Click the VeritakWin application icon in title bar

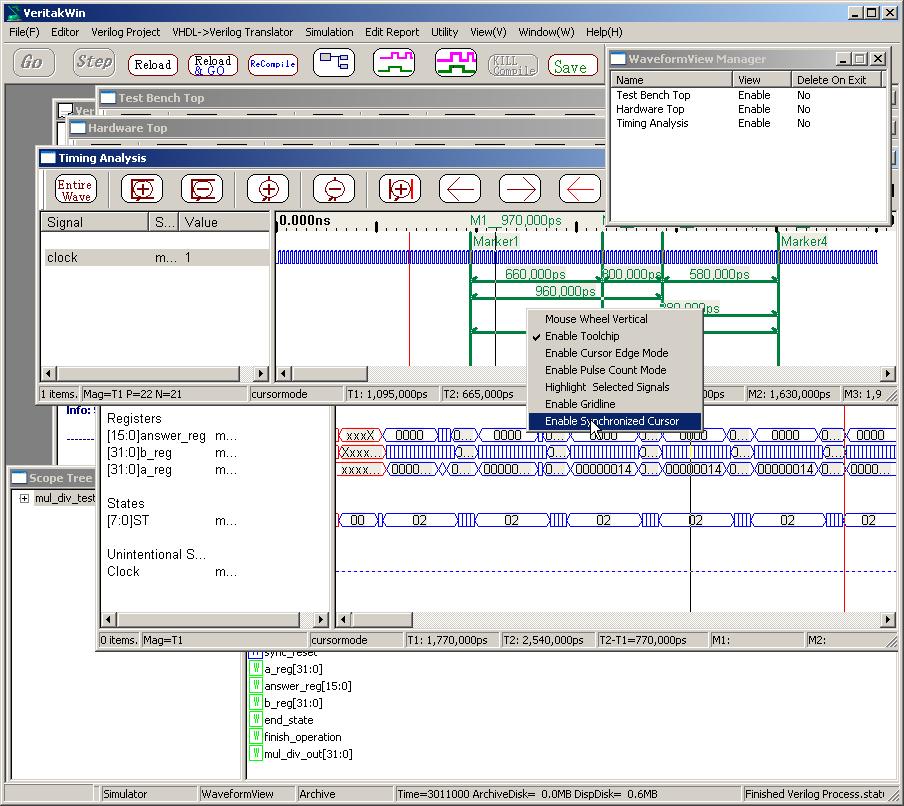pyautogui.click(x=13, y=13)
